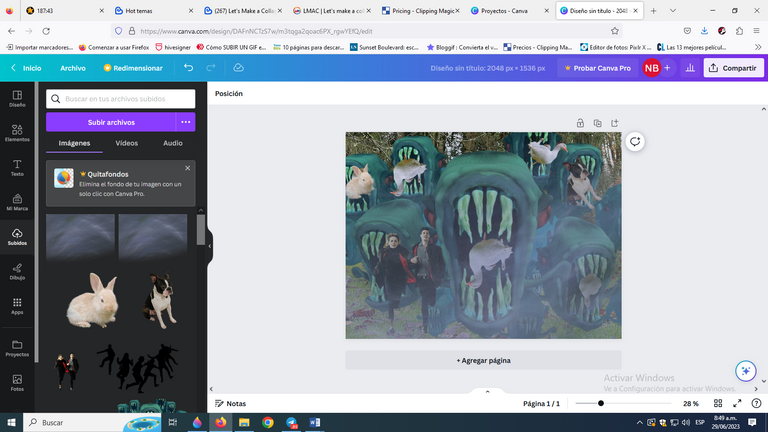List all Firefox tabs dropdown arrow

673,11
